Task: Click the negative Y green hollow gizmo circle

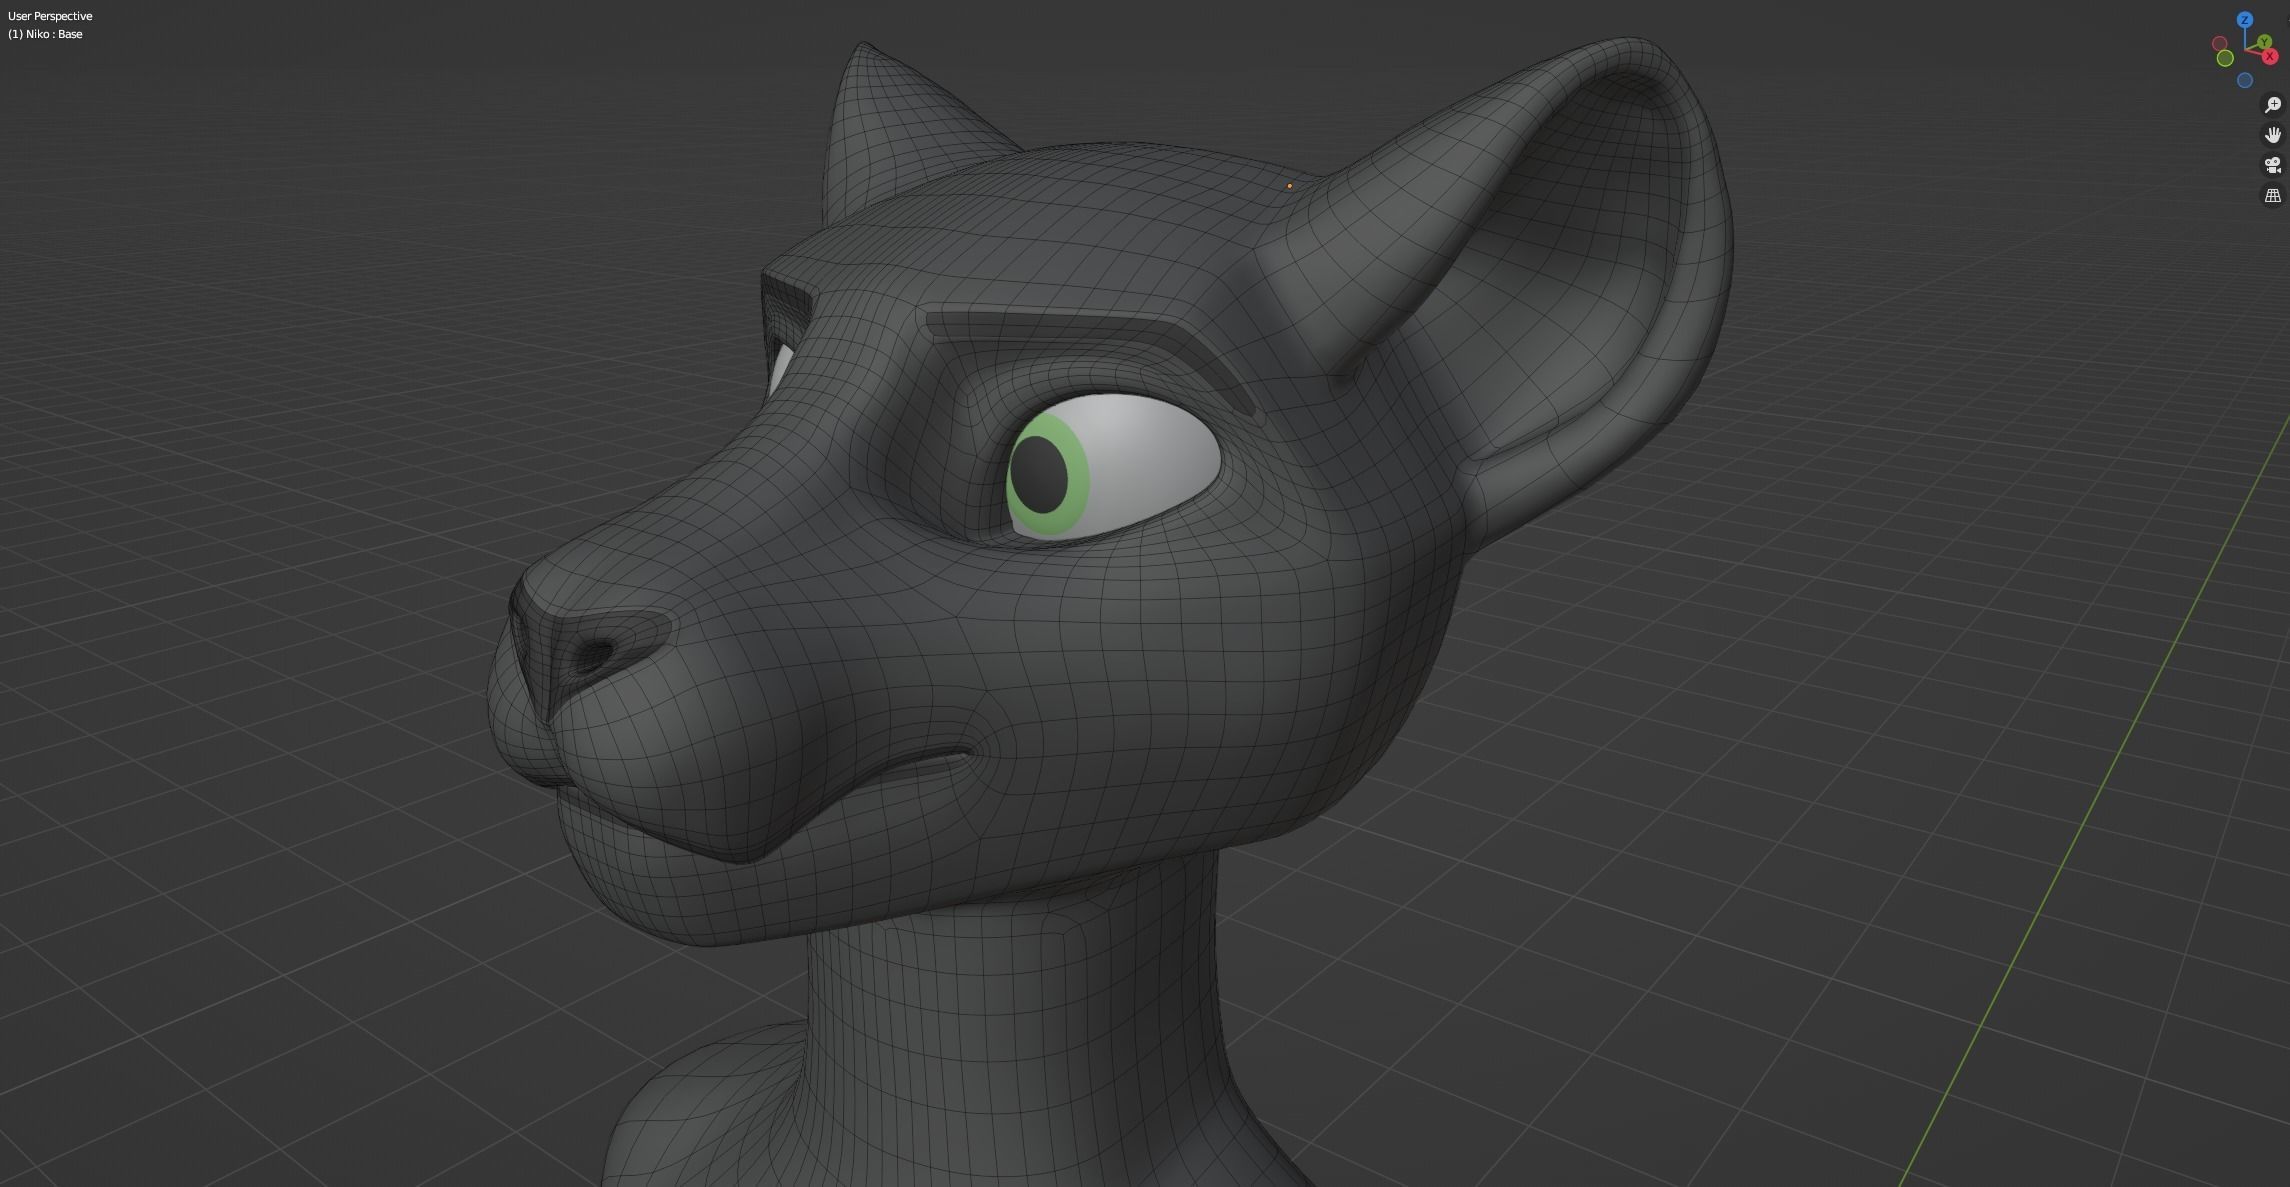Action: [x=2225, y=58]
